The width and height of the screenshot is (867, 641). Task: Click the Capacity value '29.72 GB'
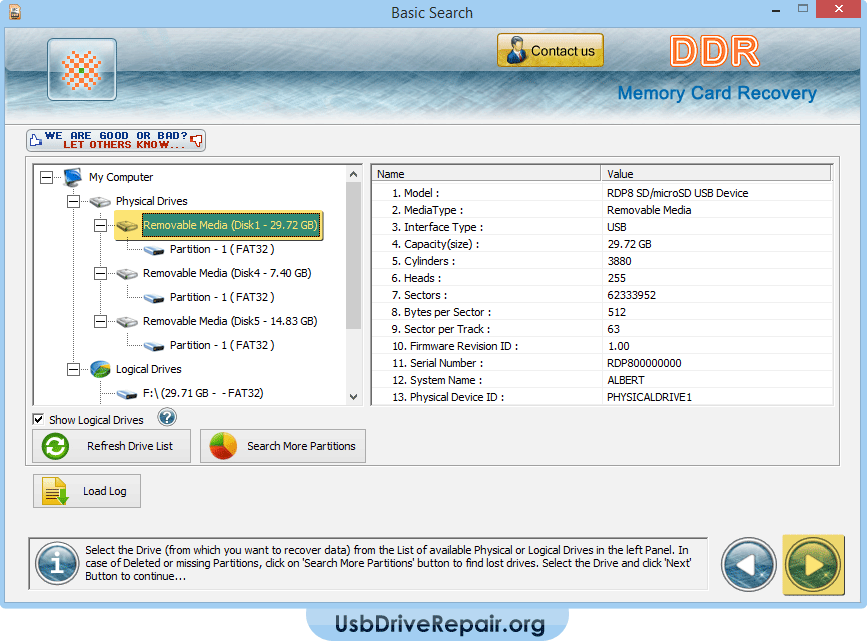pyautogui.click(x=629, y=244)
